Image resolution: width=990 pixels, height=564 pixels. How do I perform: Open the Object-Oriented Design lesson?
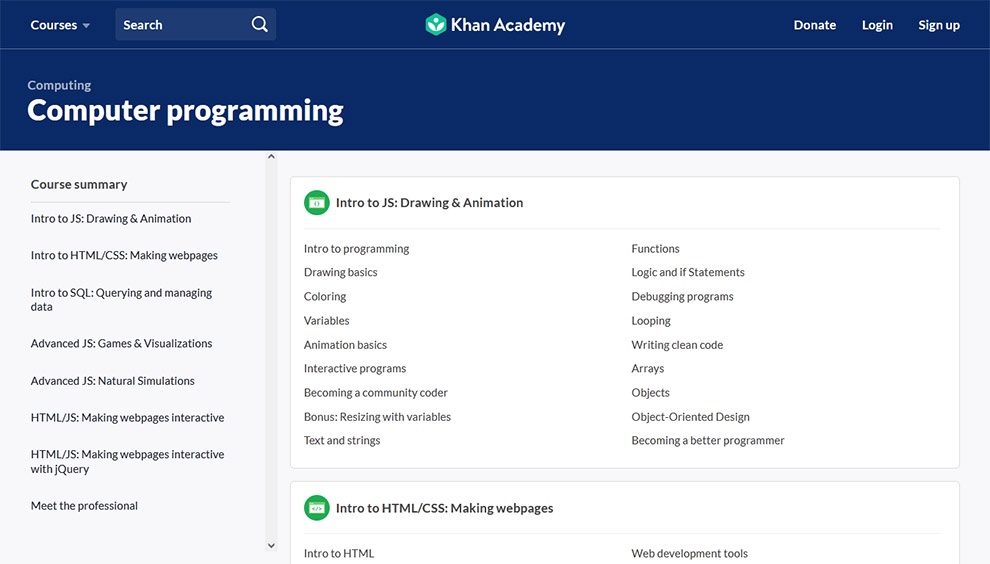690,417
